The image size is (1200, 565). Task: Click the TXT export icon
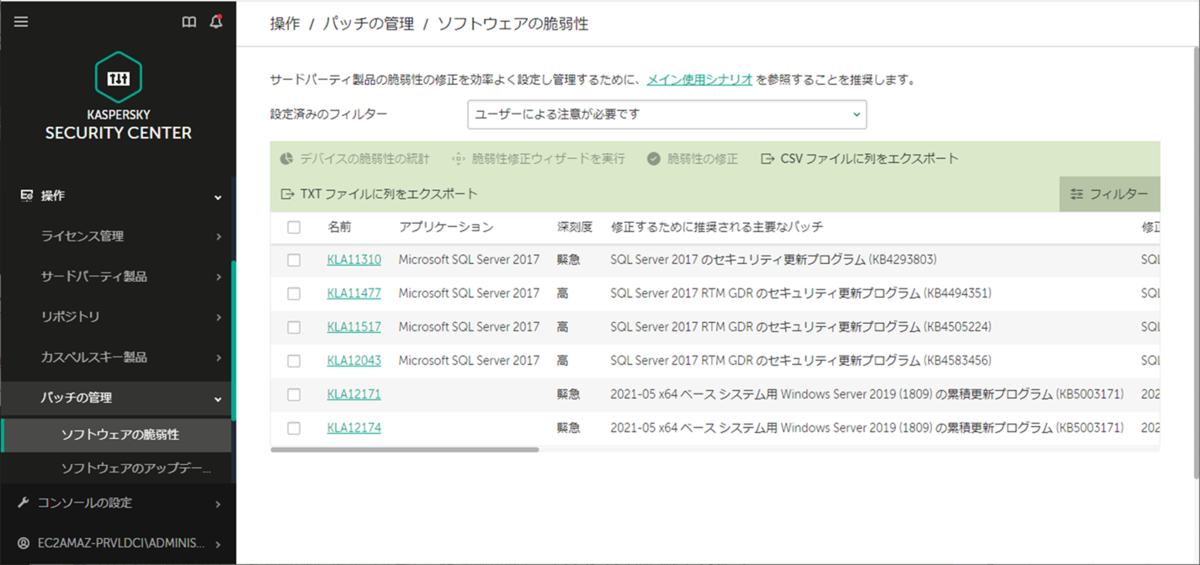287,194
